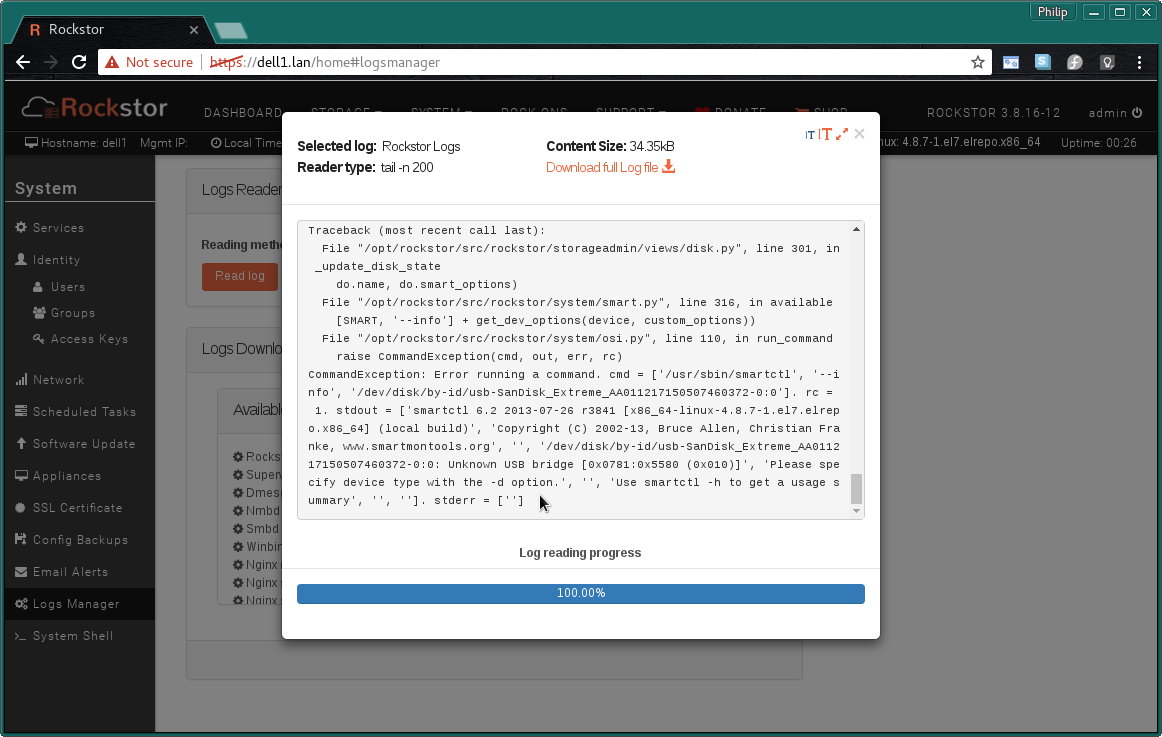Open a new browser tab

[x=230, y=30]
